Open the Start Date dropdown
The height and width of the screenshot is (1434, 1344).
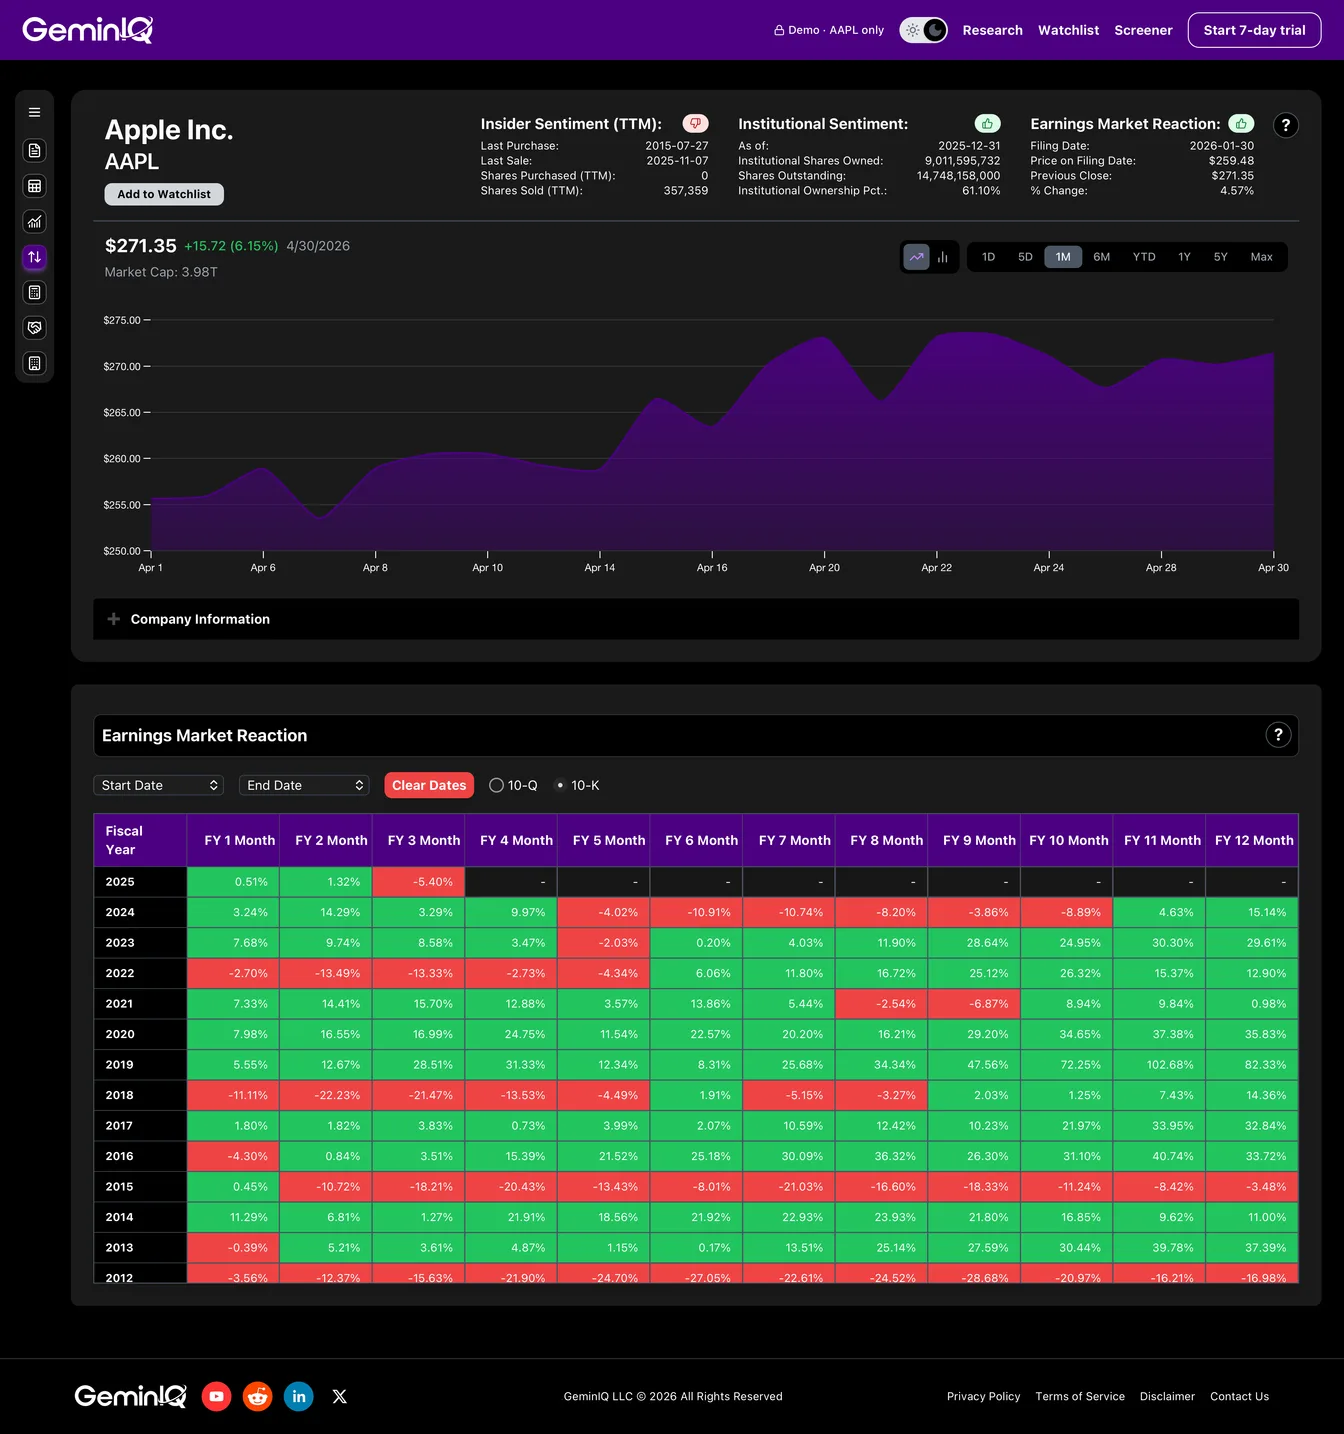158,785
